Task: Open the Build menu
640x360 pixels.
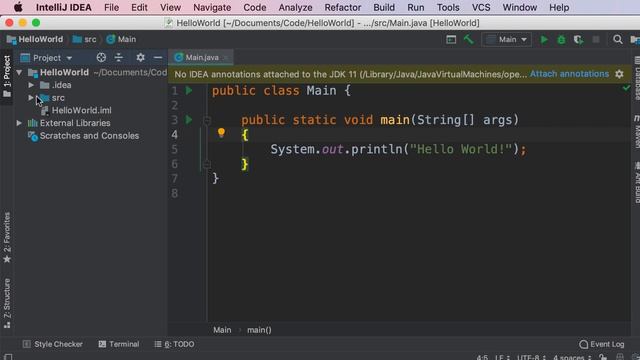Action: 384,7
